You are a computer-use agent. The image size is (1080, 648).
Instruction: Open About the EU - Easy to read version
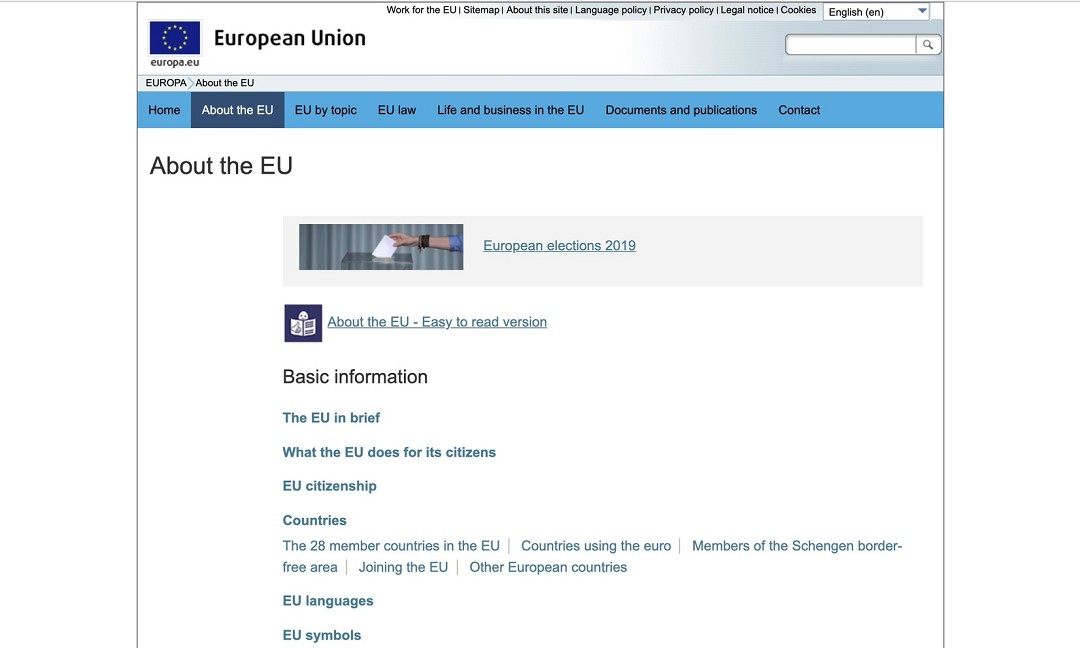coord(437,322)
